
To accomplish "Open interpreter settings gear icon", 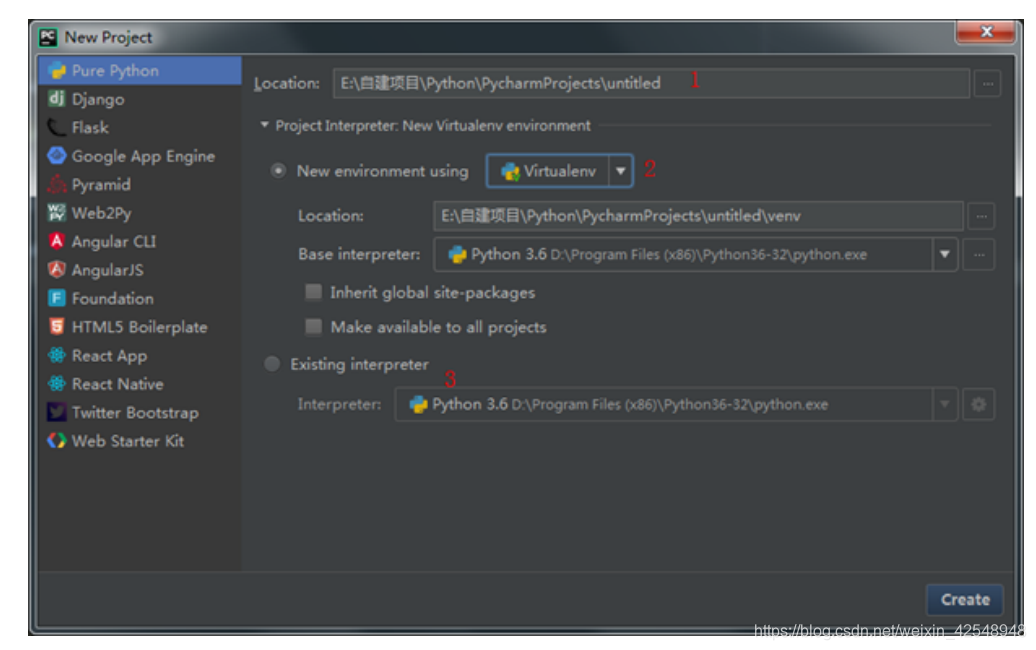I will pyautogui.click(x=979, y=404).
